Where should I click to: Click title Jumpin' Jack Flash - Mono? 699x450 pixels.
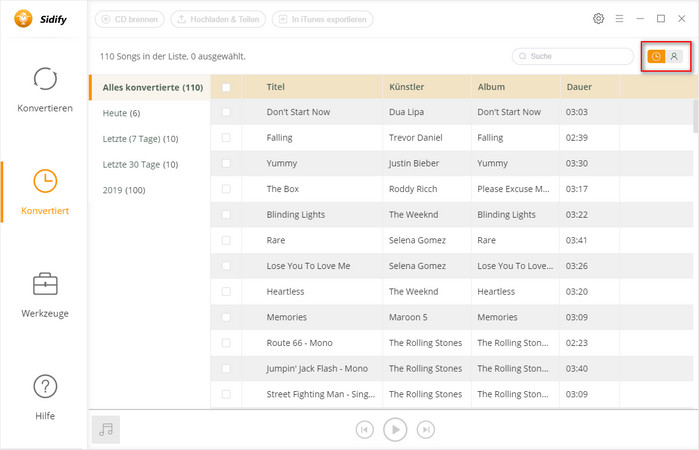(x=317, y=369)
